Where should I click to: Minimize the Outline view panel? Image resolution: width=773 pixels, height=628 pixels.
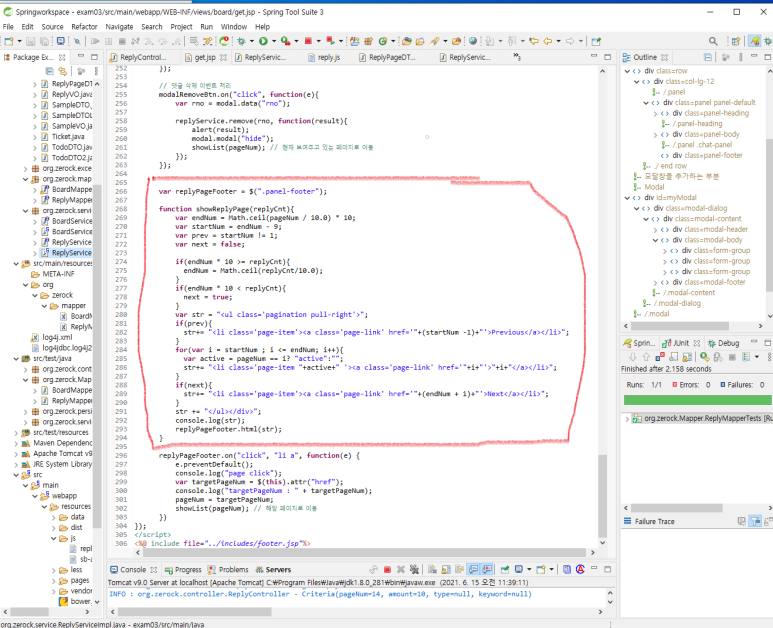click(x=754, y=57)
